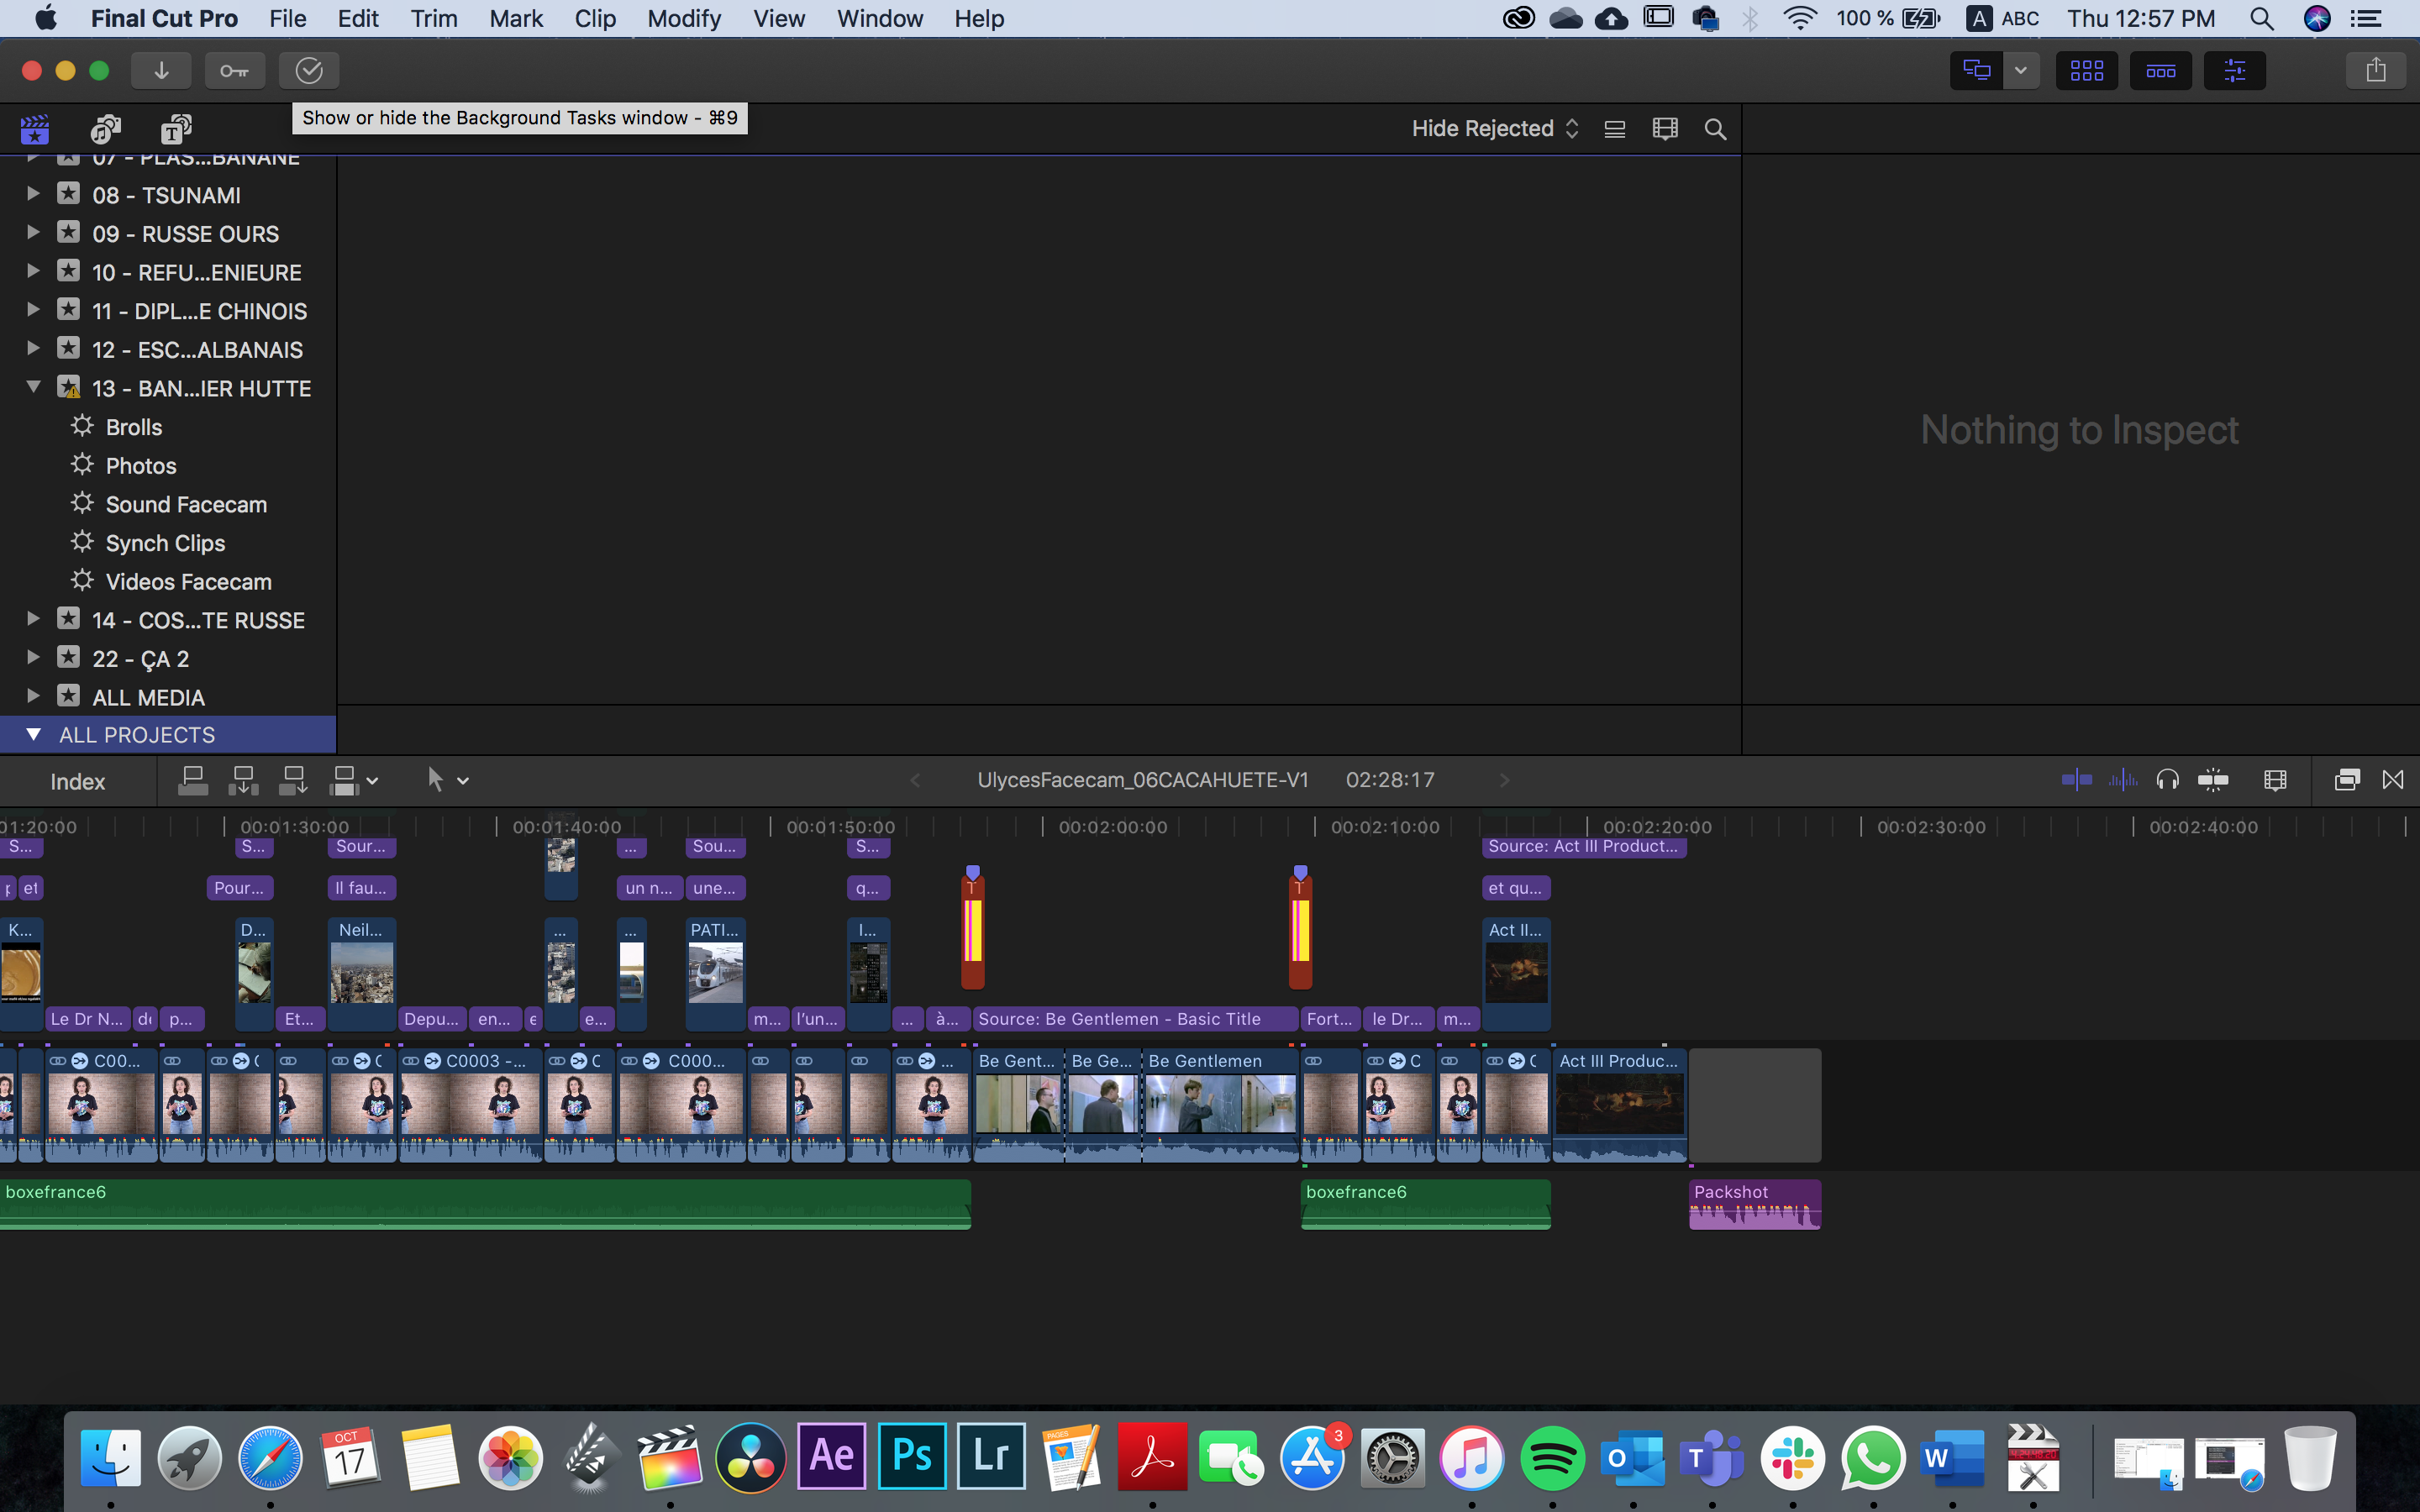Screen dimensions: 2420x1512
Task: Open the Background Tasks checkmark button
Action: tap(309, 70)
